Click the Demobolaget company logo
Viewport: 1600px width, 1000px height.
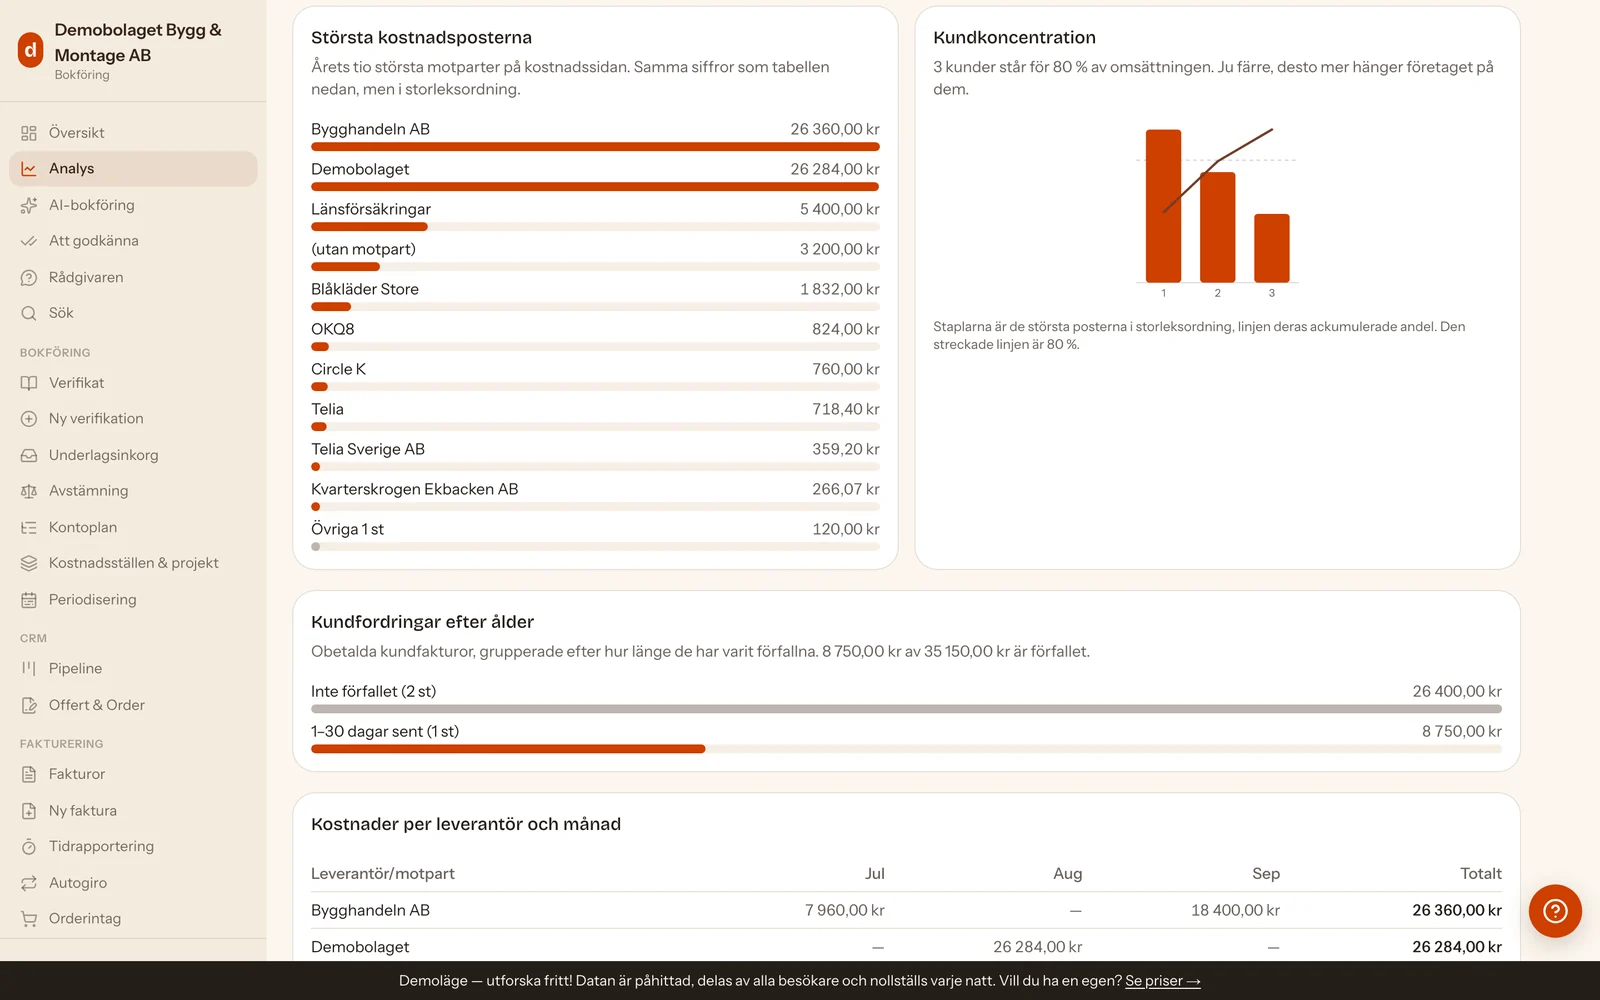pos(31,50)
